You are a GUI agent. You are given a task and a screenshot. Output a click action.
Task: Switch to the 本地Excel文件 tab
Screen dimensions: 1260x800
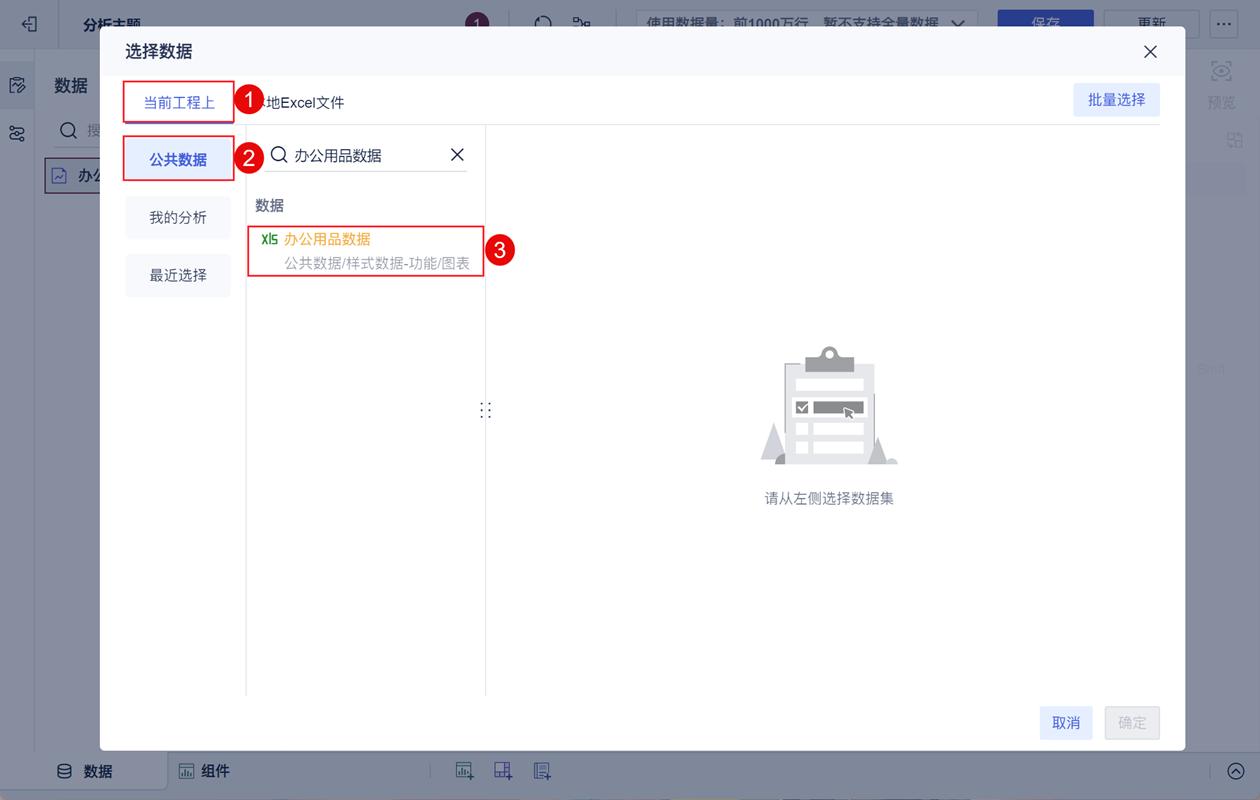point(297,102)
